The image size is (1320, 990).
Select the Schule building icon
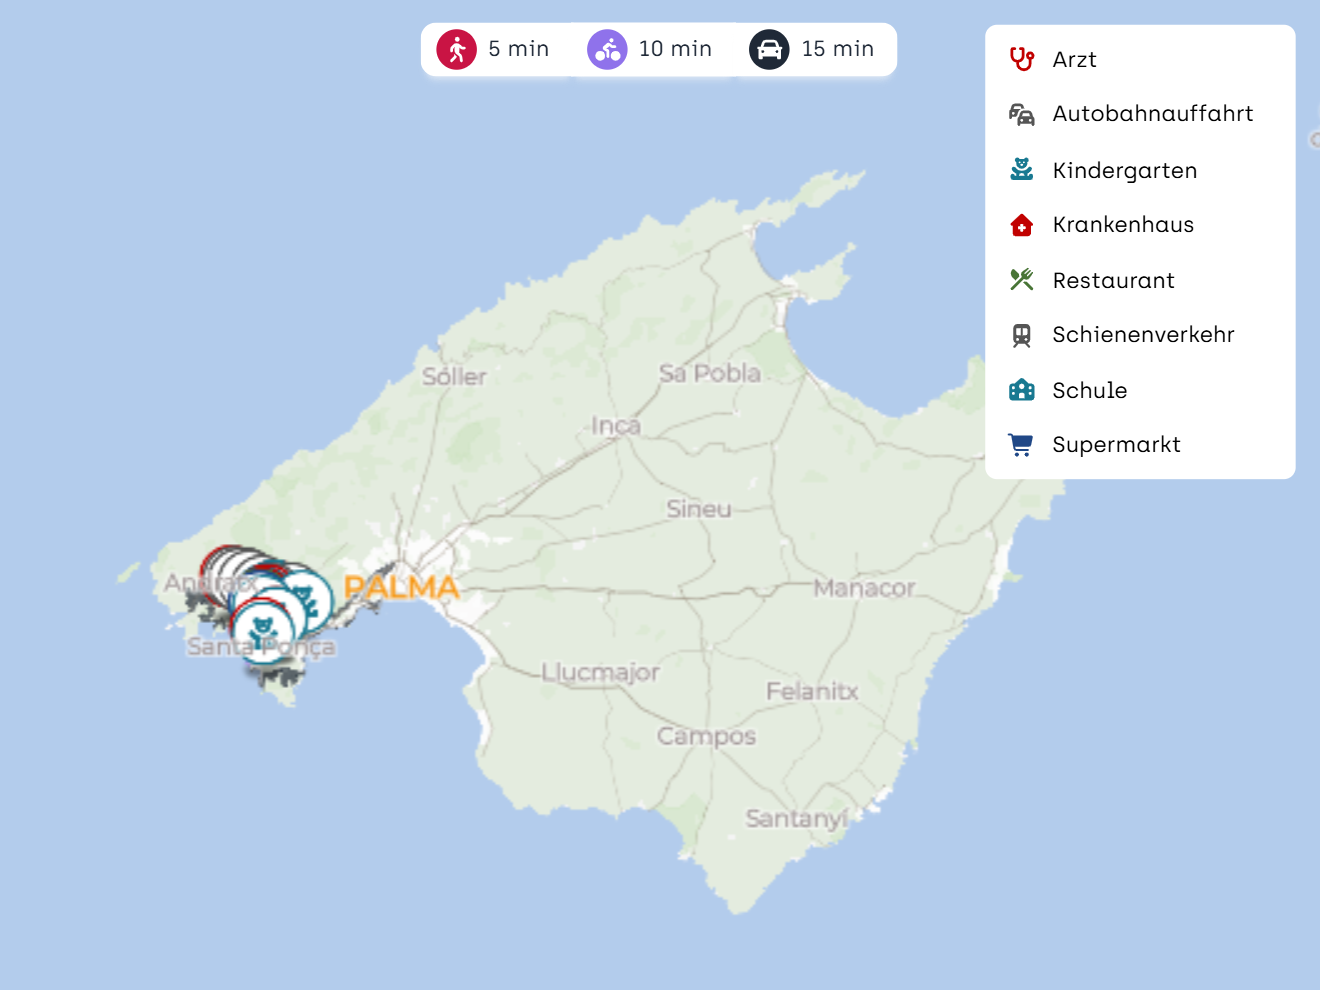(x=1021, y=390)
